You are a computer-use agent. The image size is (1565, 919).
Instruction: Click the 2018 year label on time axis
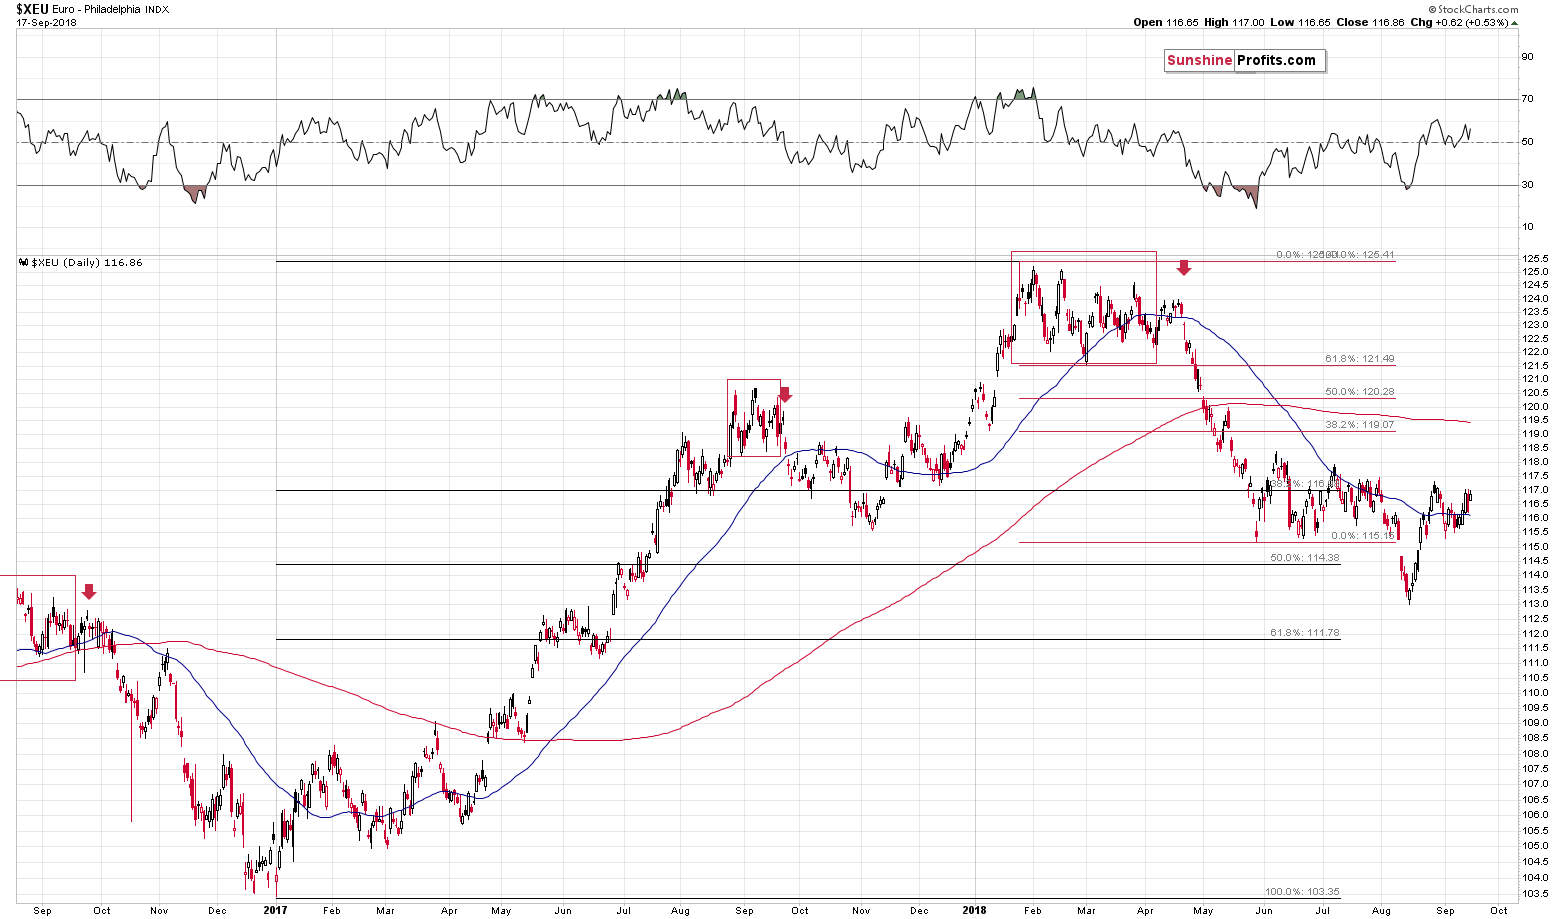(973, 910)
